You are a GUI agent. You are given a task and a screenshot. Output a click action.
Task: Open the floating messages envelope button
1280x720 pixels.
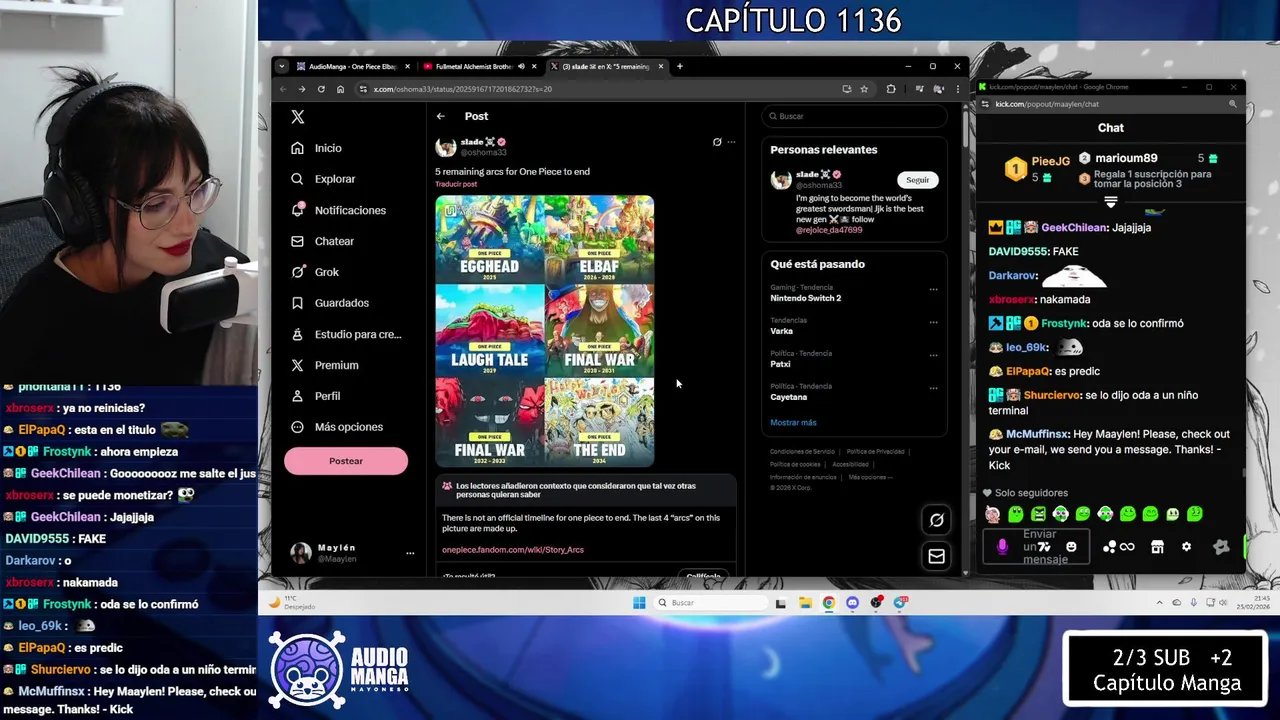pos(936,556)
